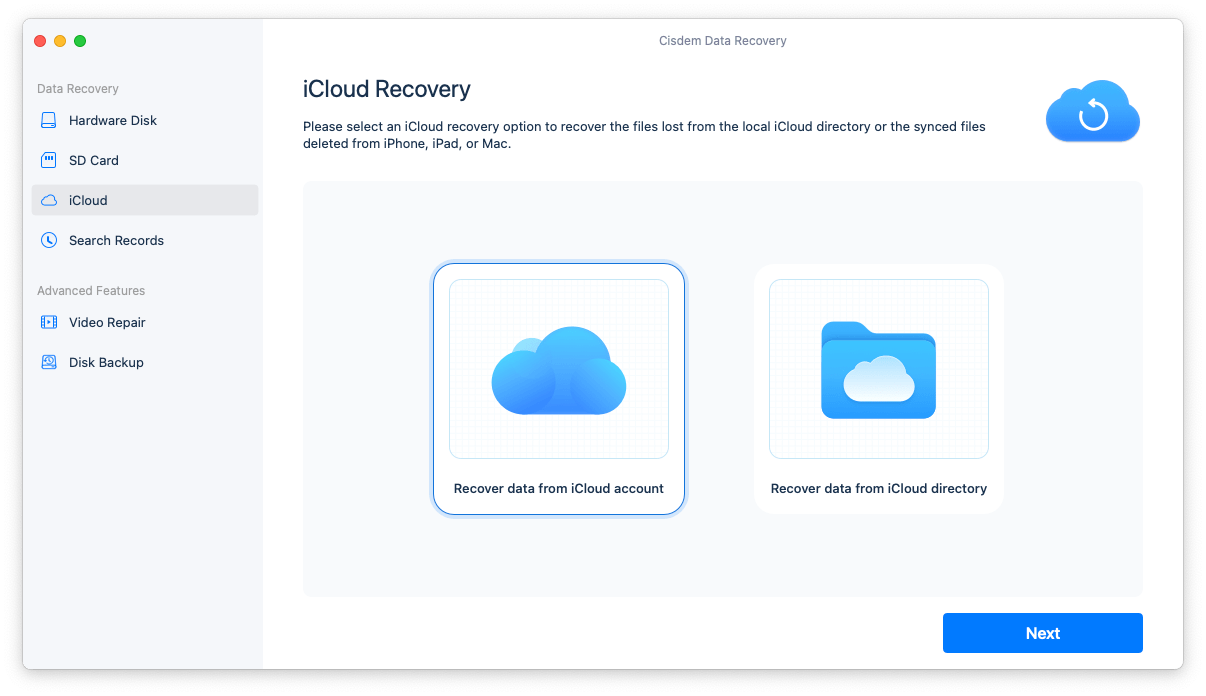Click the green full-screen window button
Image resolution: width=1206 pixels, height=696 pixels.
pyautogui.click(x=80, y=41)
